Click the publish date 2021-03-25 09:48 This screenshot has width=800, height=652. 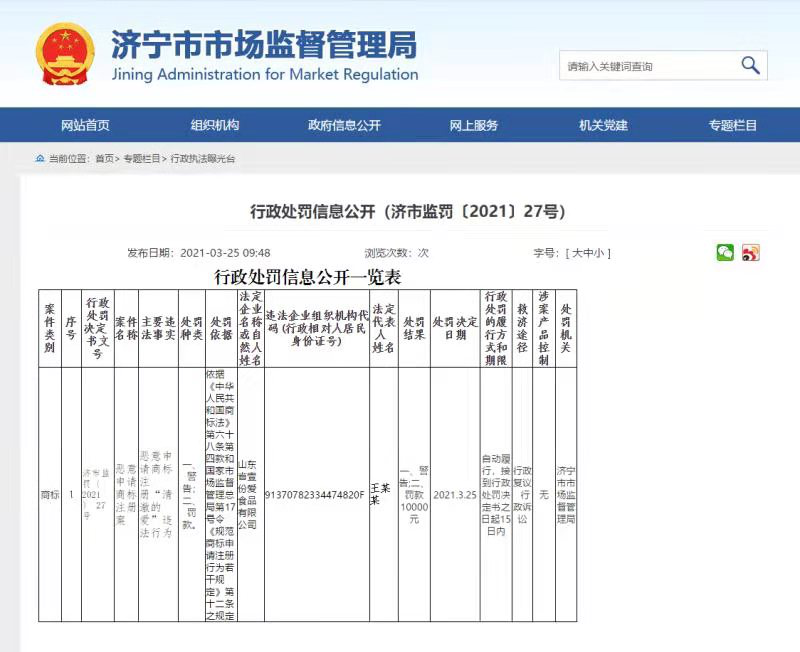click(198, 253)
